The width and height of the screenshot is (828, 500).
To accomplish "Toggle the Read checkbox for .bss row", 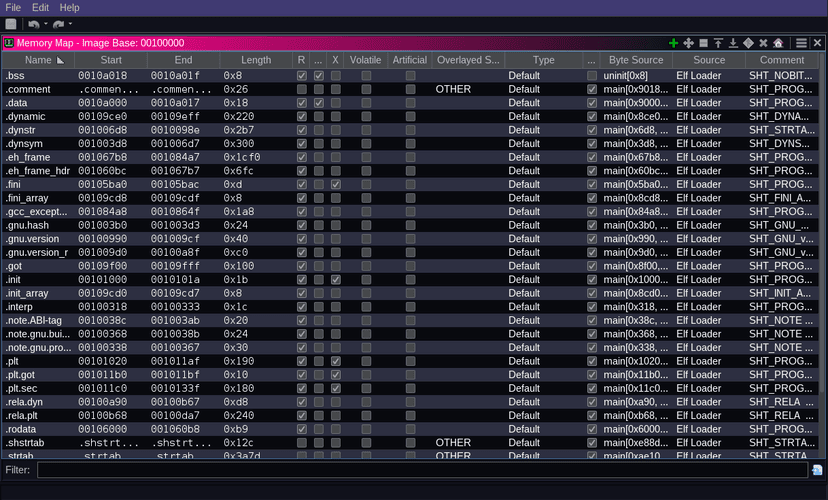I will point(302,75).
